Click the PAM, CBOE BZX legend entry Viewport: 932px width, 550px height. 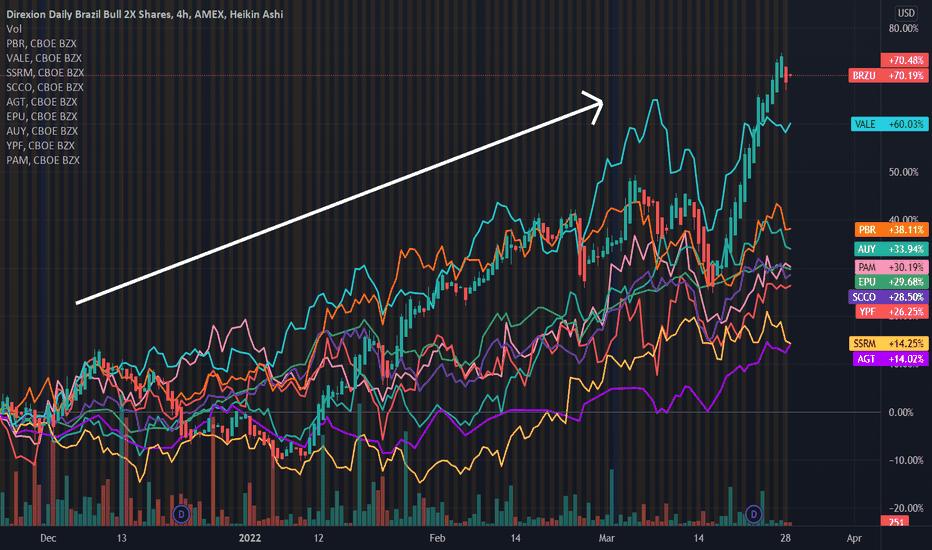pyautogui.click(x=43, y=160)
